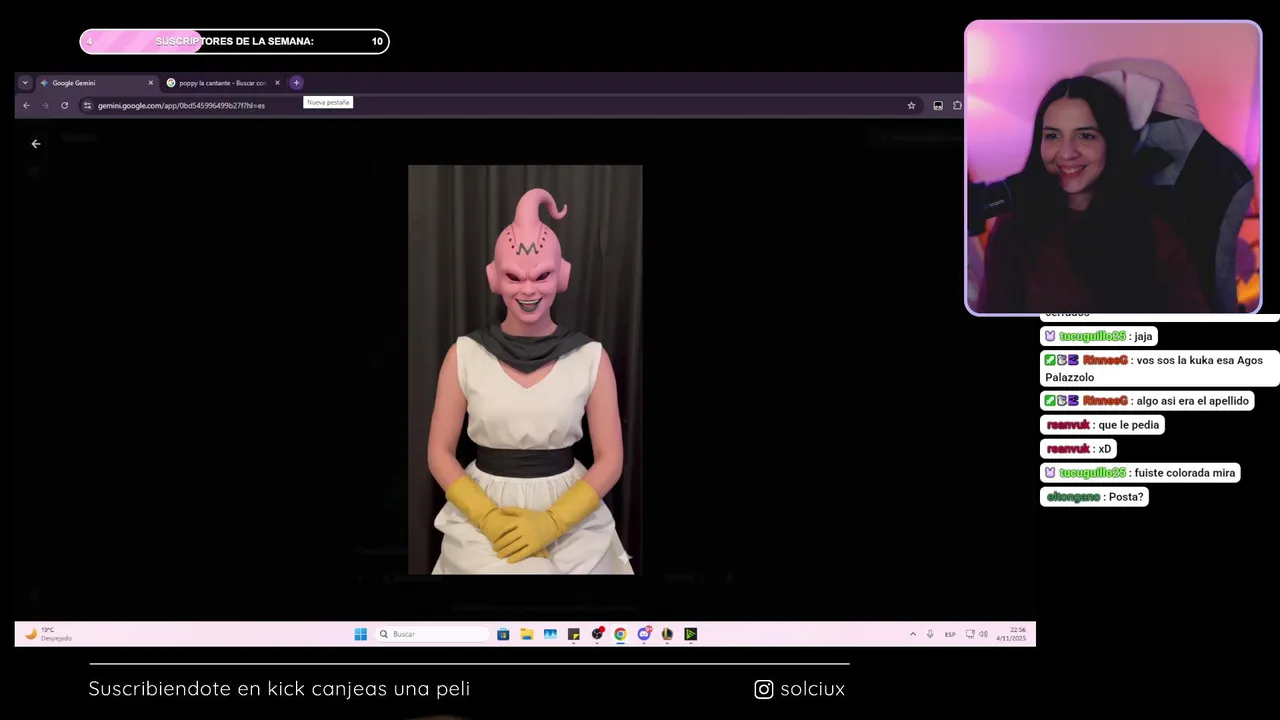The height and width of the screenshot is (720, 1280).
Task: Open the League of Legends taskbar icon
Action: click(667, 634)
